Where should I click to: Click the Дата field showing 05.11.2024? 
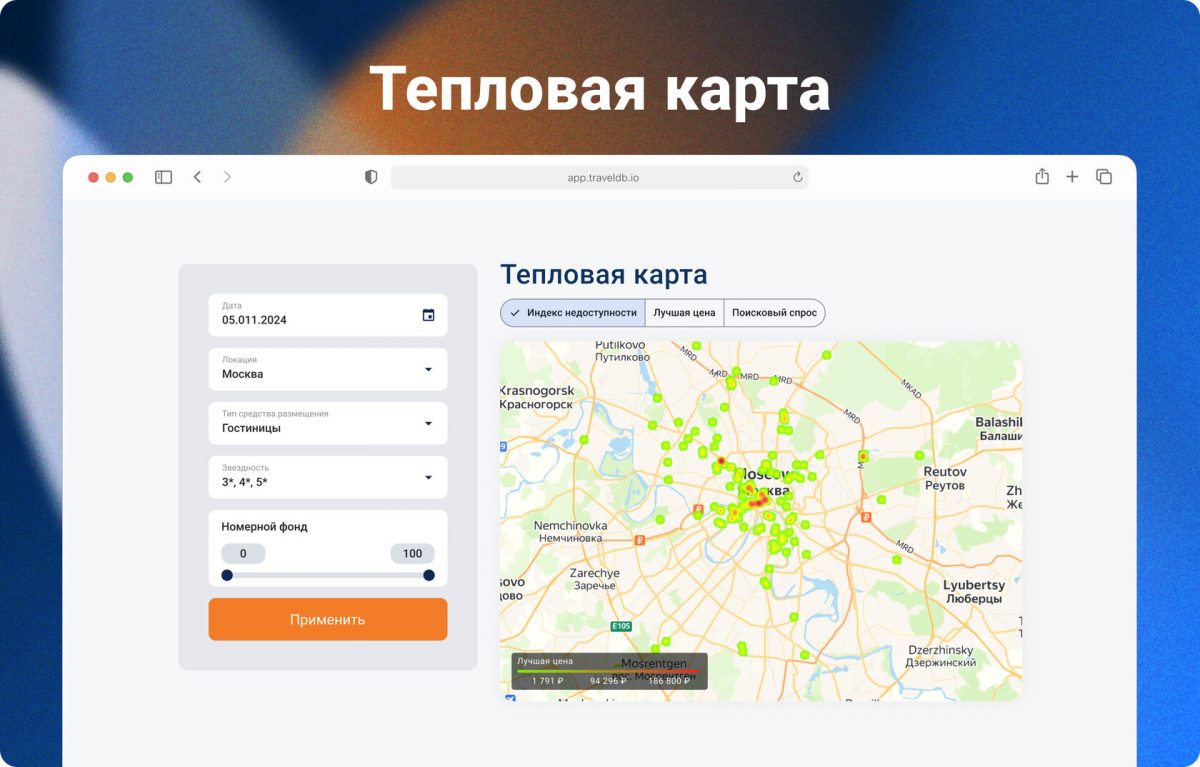coord(327,315)
